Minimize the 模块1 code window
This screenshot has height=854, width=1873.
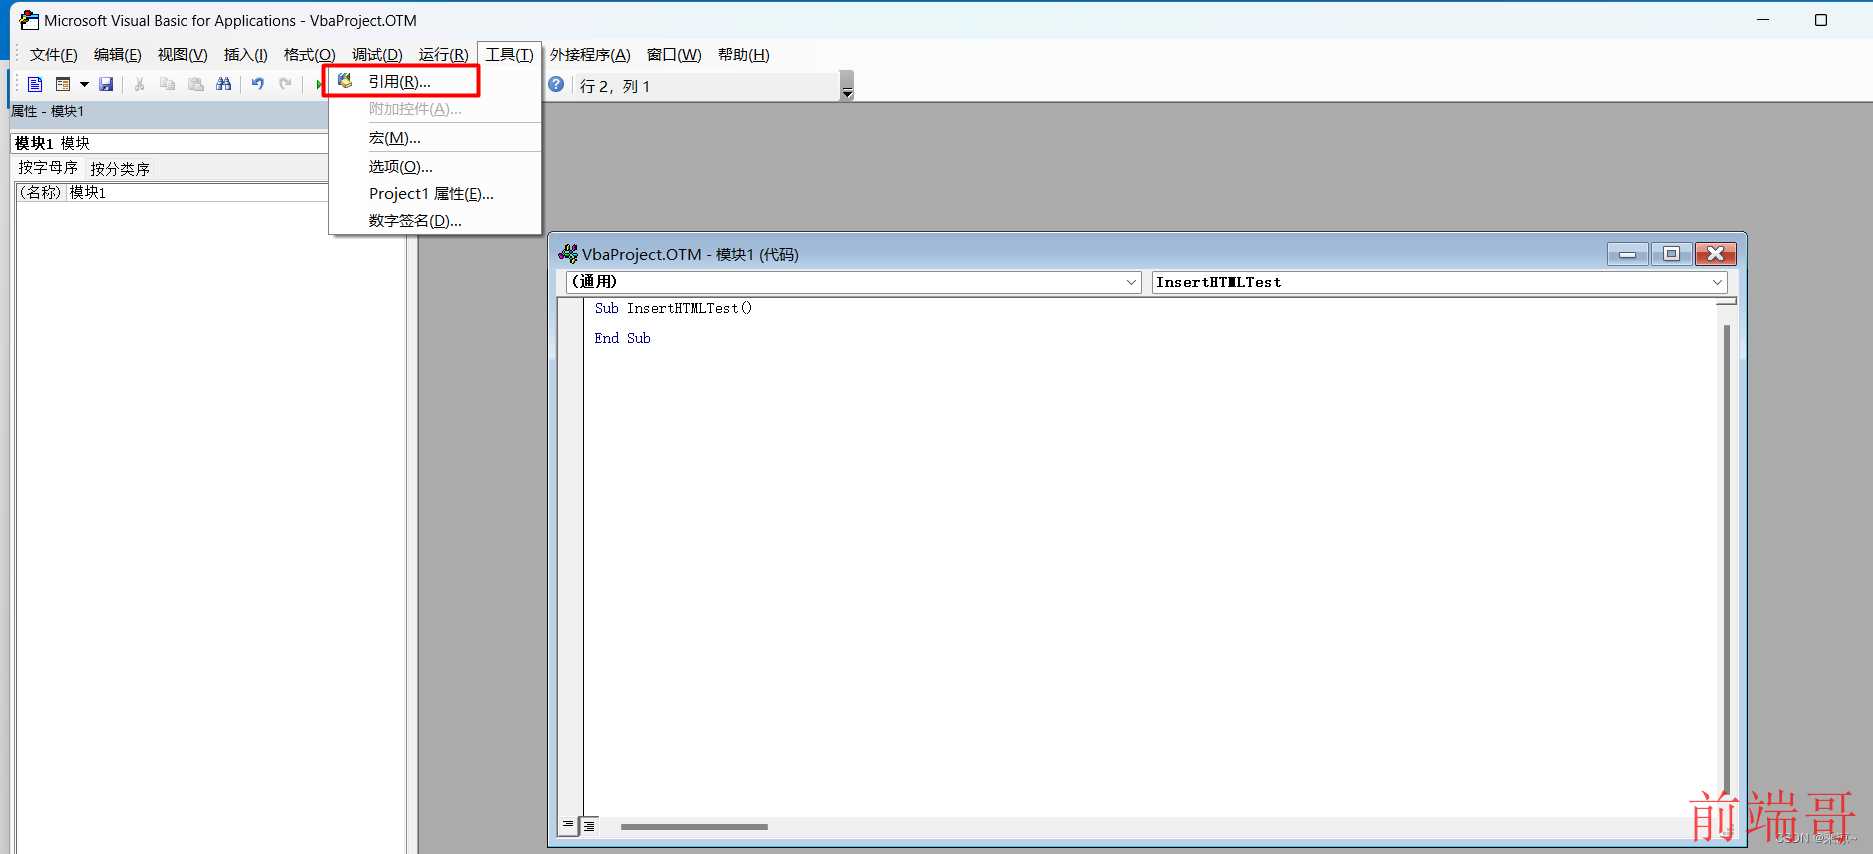click(1627, 254)
